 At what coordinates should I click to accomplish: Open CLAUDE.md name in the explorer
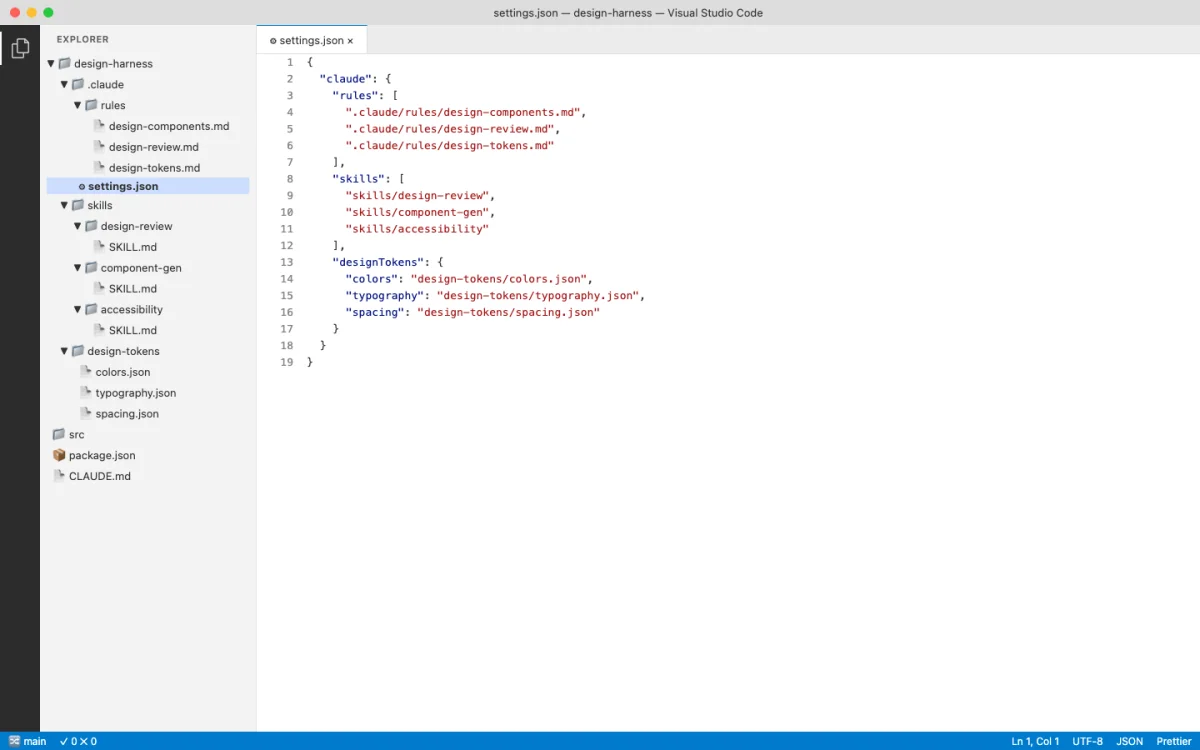[100, 476]
